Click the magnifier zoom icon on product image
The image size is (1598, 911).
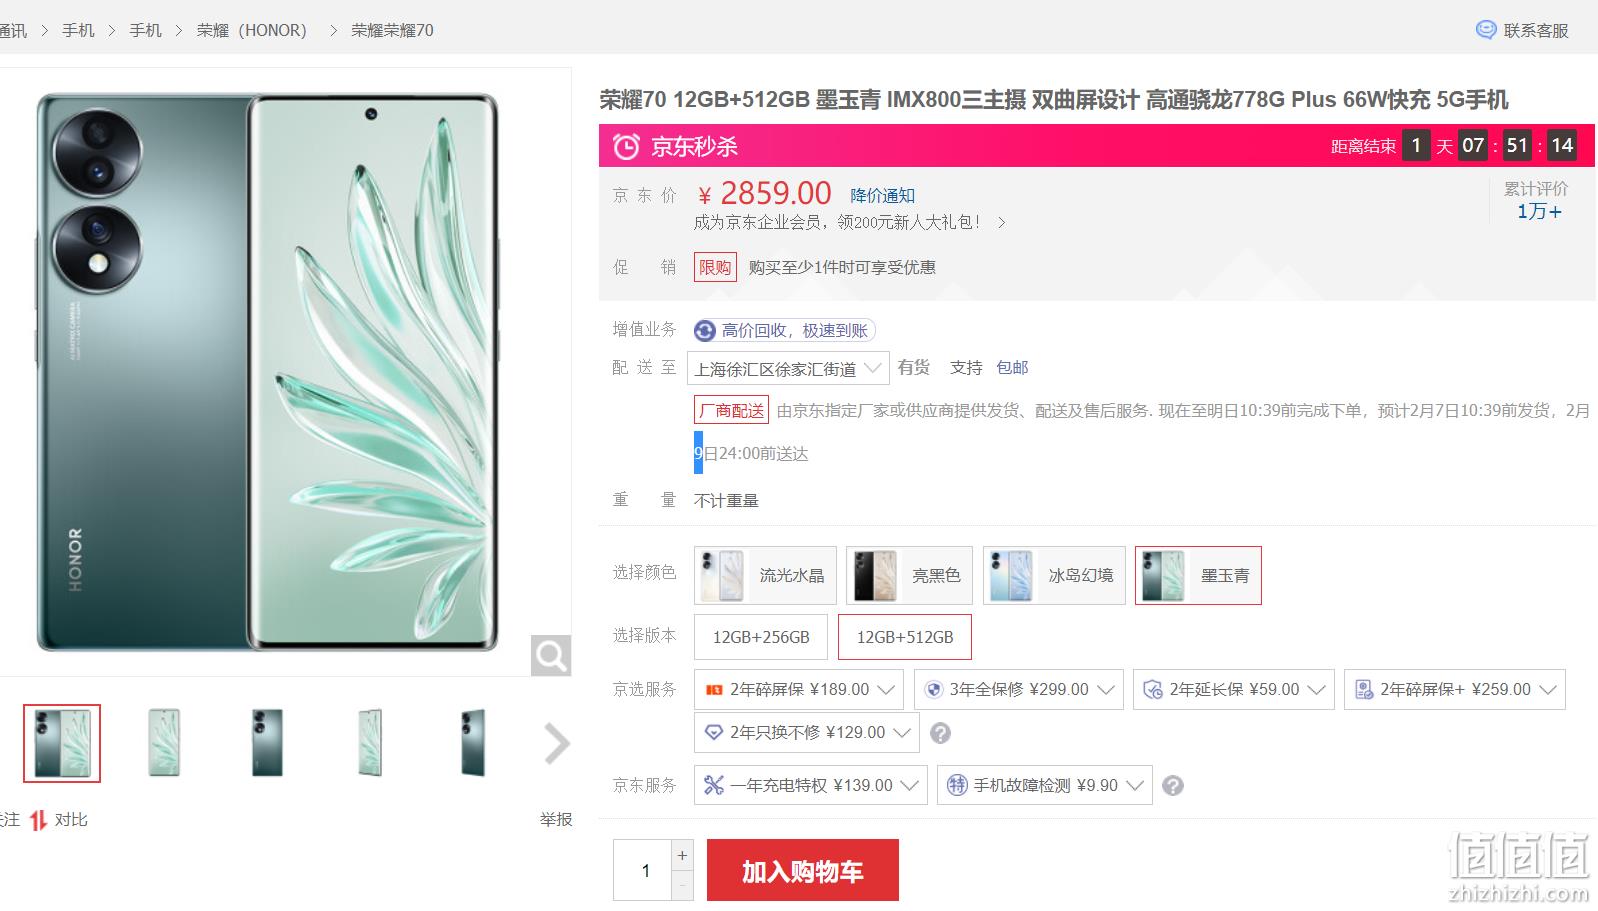click(551, 656)
